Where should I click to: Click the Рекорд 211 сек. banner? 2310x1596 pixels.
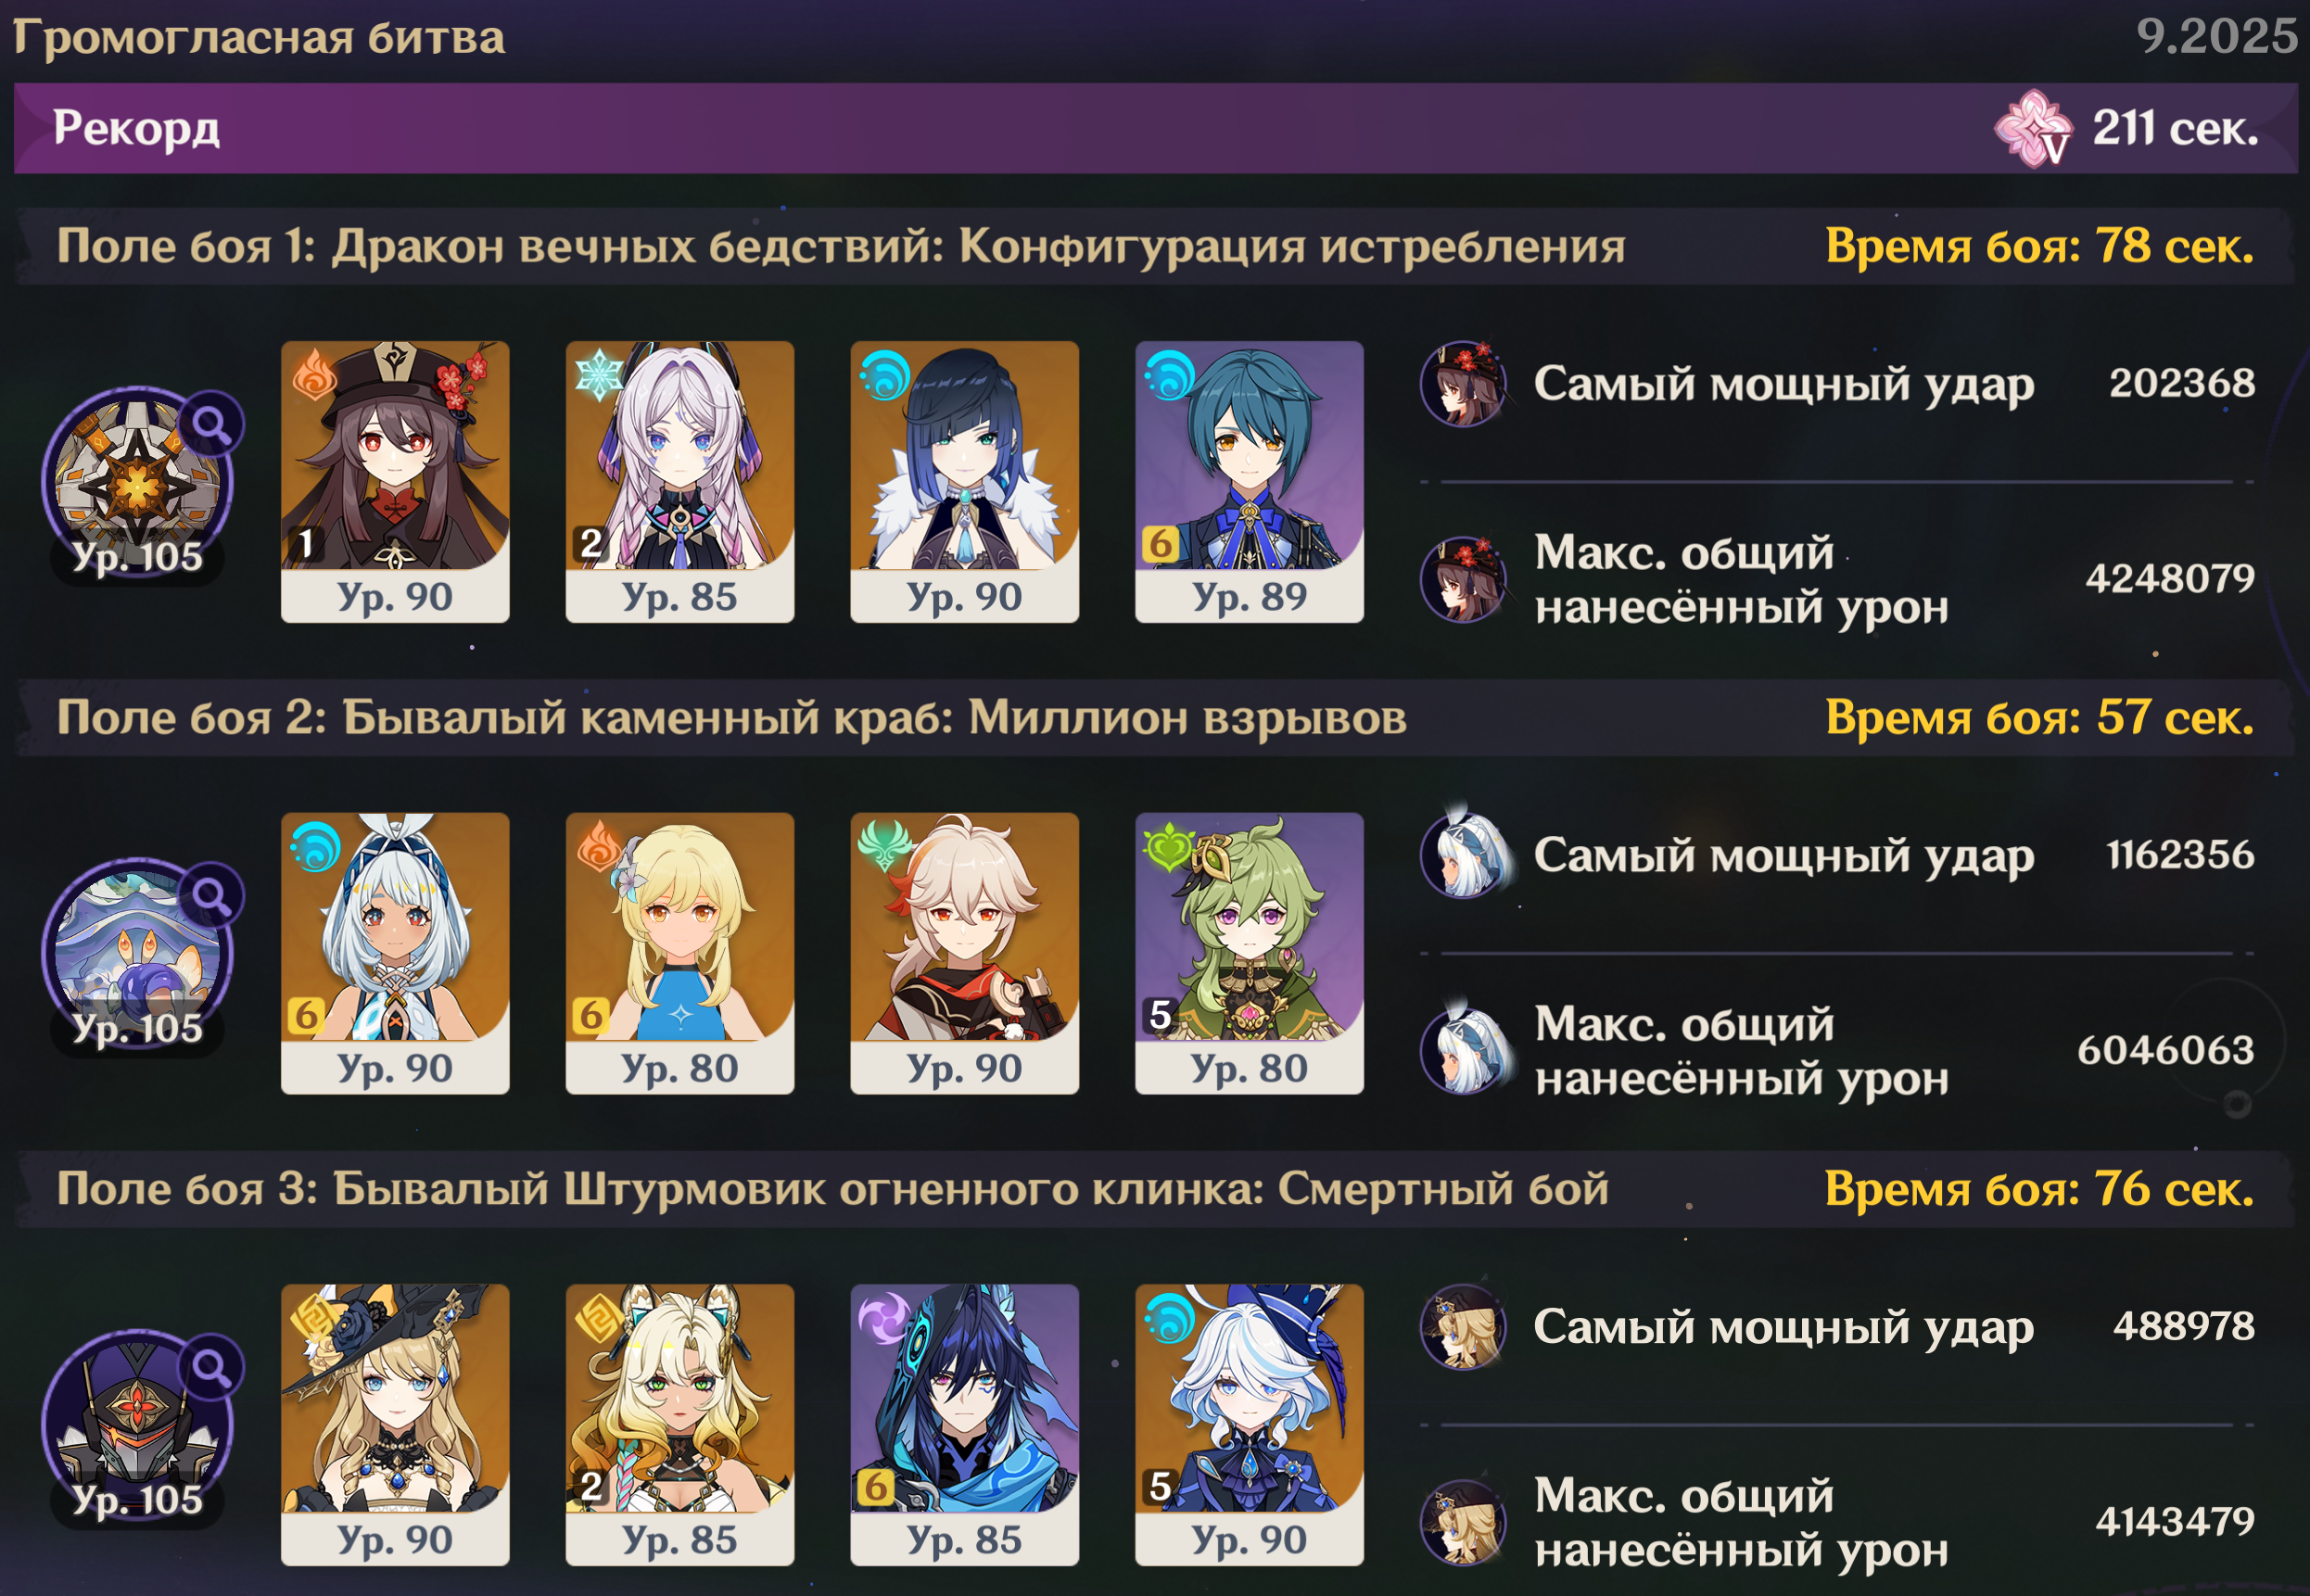click(1155, 128)
